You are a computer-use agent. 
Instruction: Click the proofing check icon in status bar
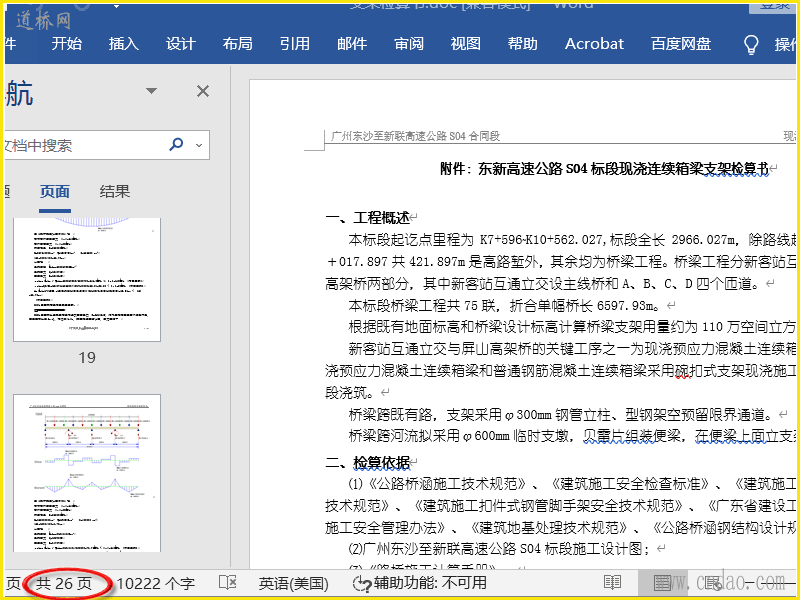pos(228,583)
